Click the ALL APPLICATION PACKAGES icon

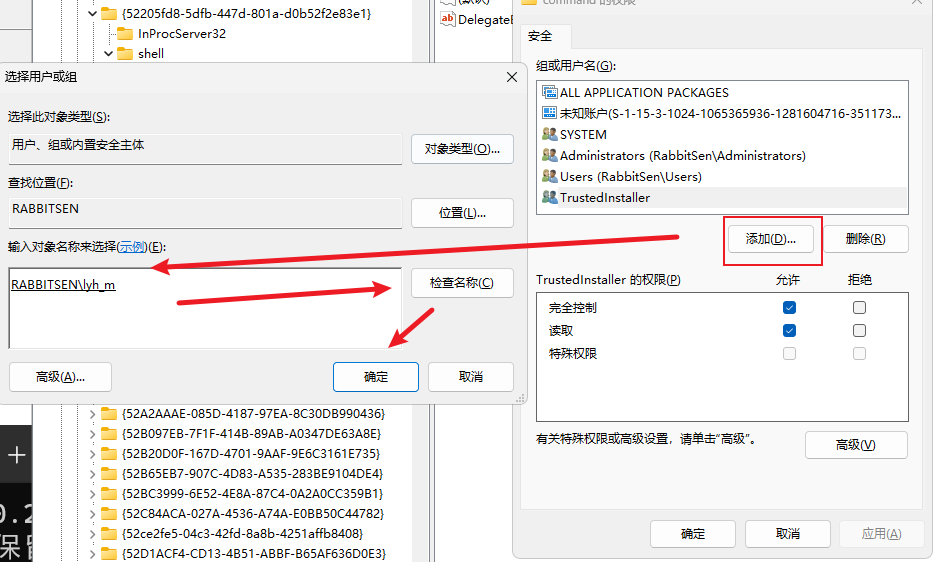[549, 92]
